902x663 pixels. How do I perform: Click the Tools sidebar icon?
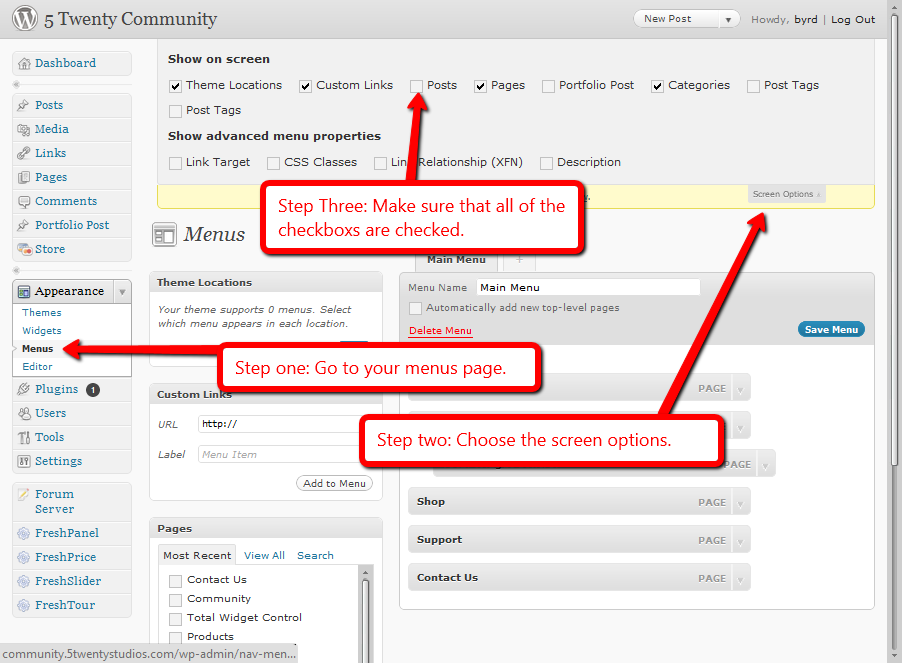click(x=24, y=438)
